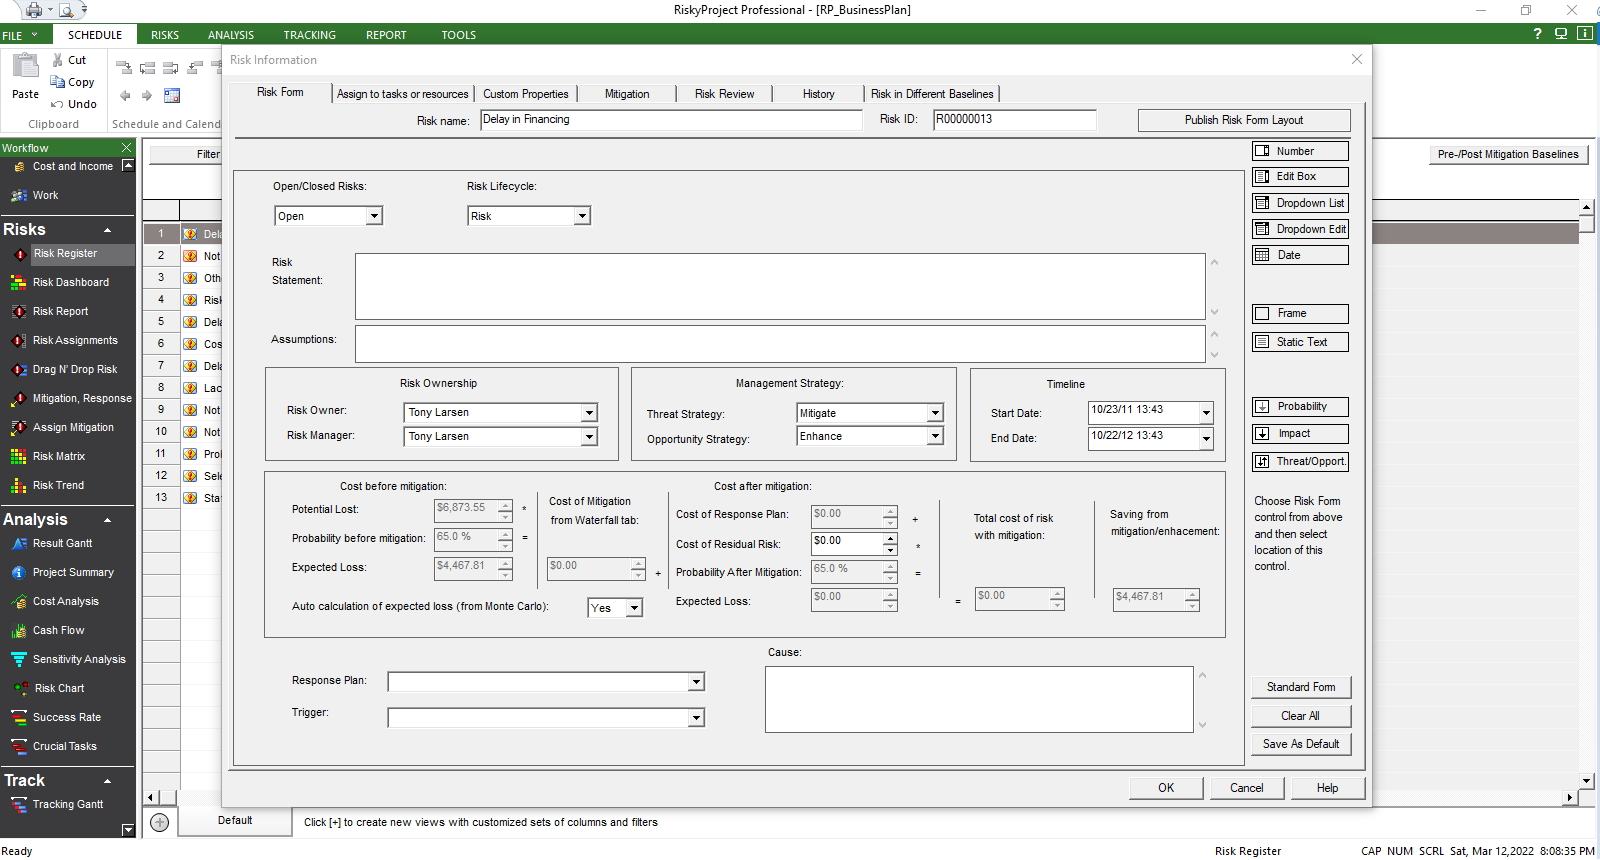Click the Publish Risk Form Layout button

click(x=1243, y=120)
